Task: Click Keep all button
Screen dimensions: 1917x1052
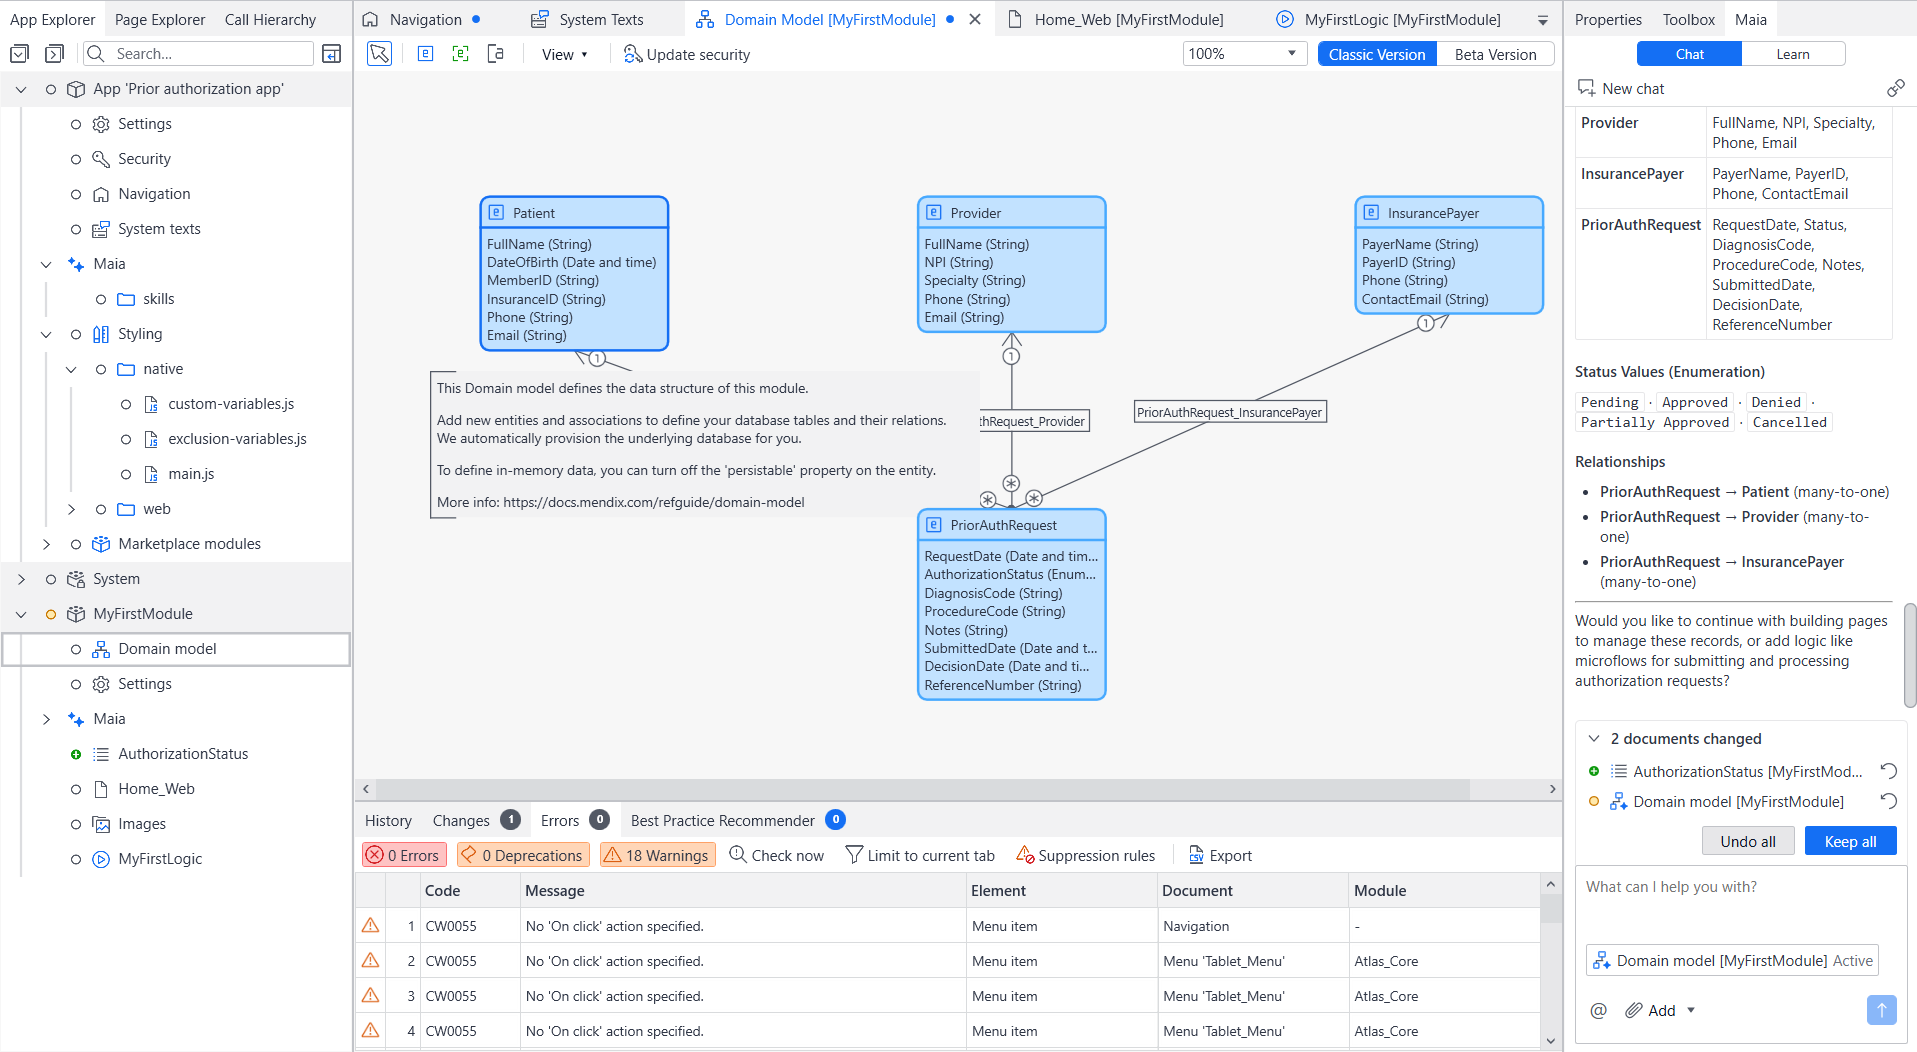Action: (x=1850, y=841)
